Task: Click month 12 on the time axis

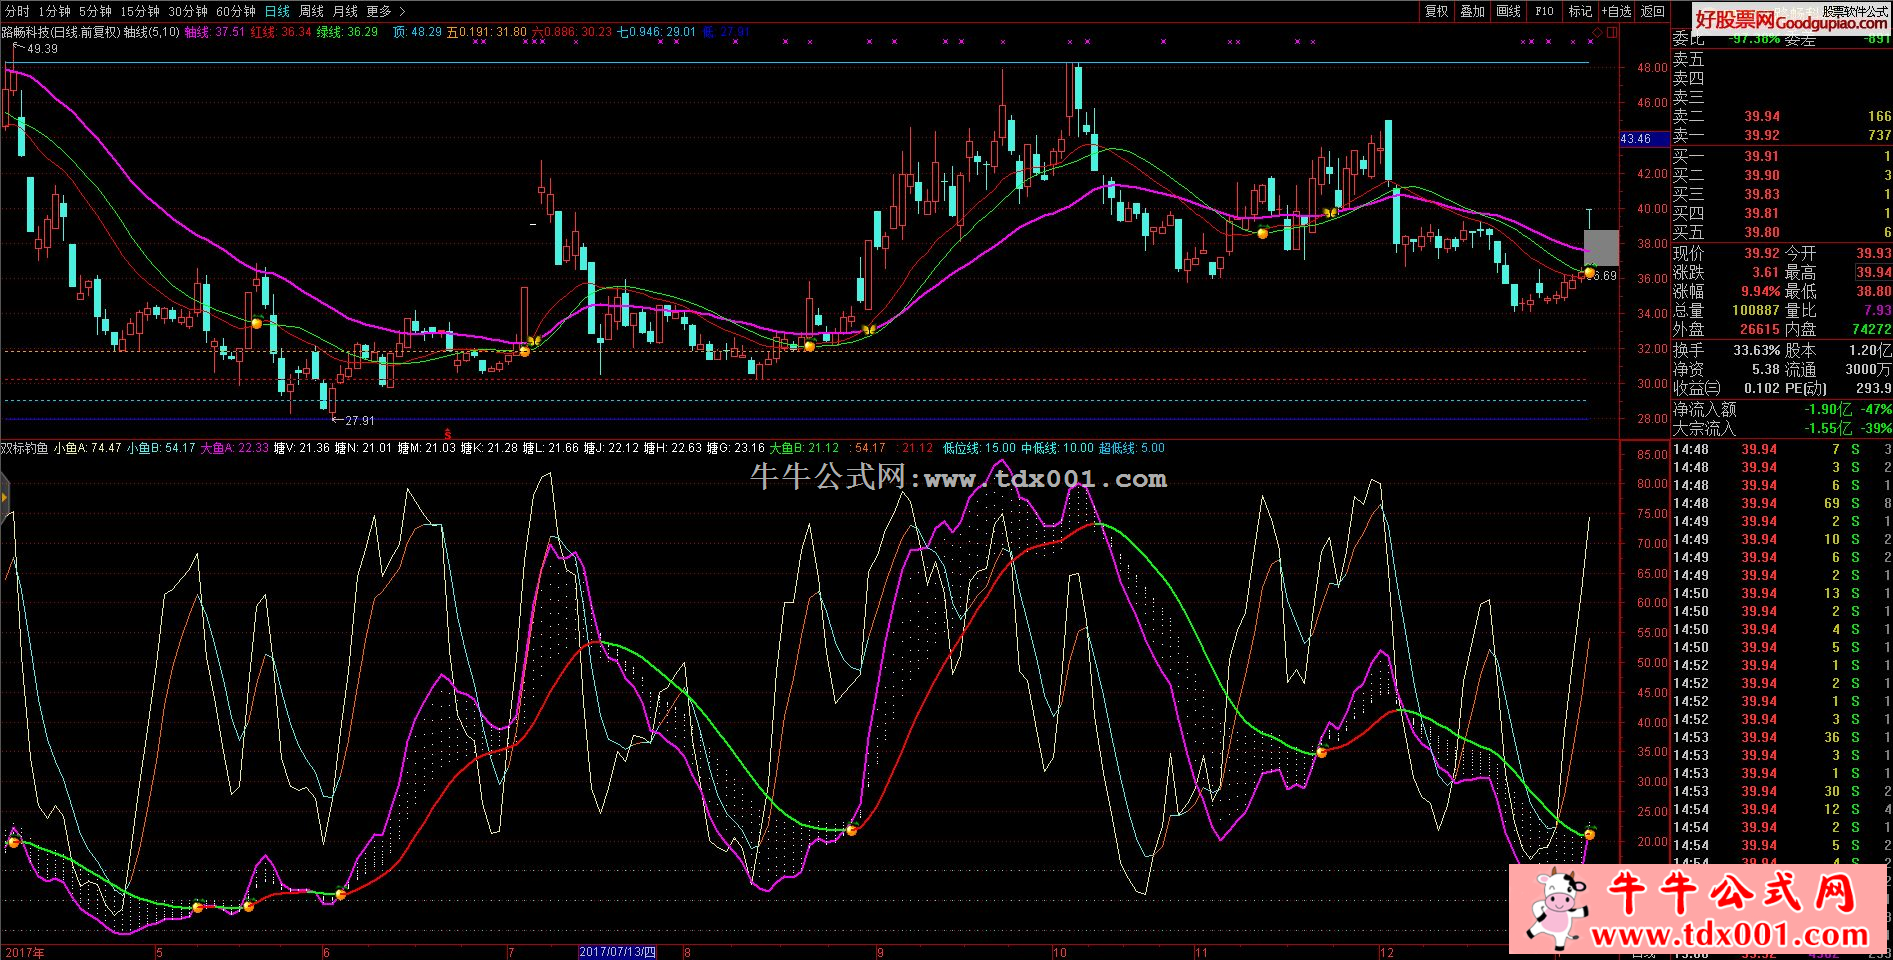Action: point(1386,952)
